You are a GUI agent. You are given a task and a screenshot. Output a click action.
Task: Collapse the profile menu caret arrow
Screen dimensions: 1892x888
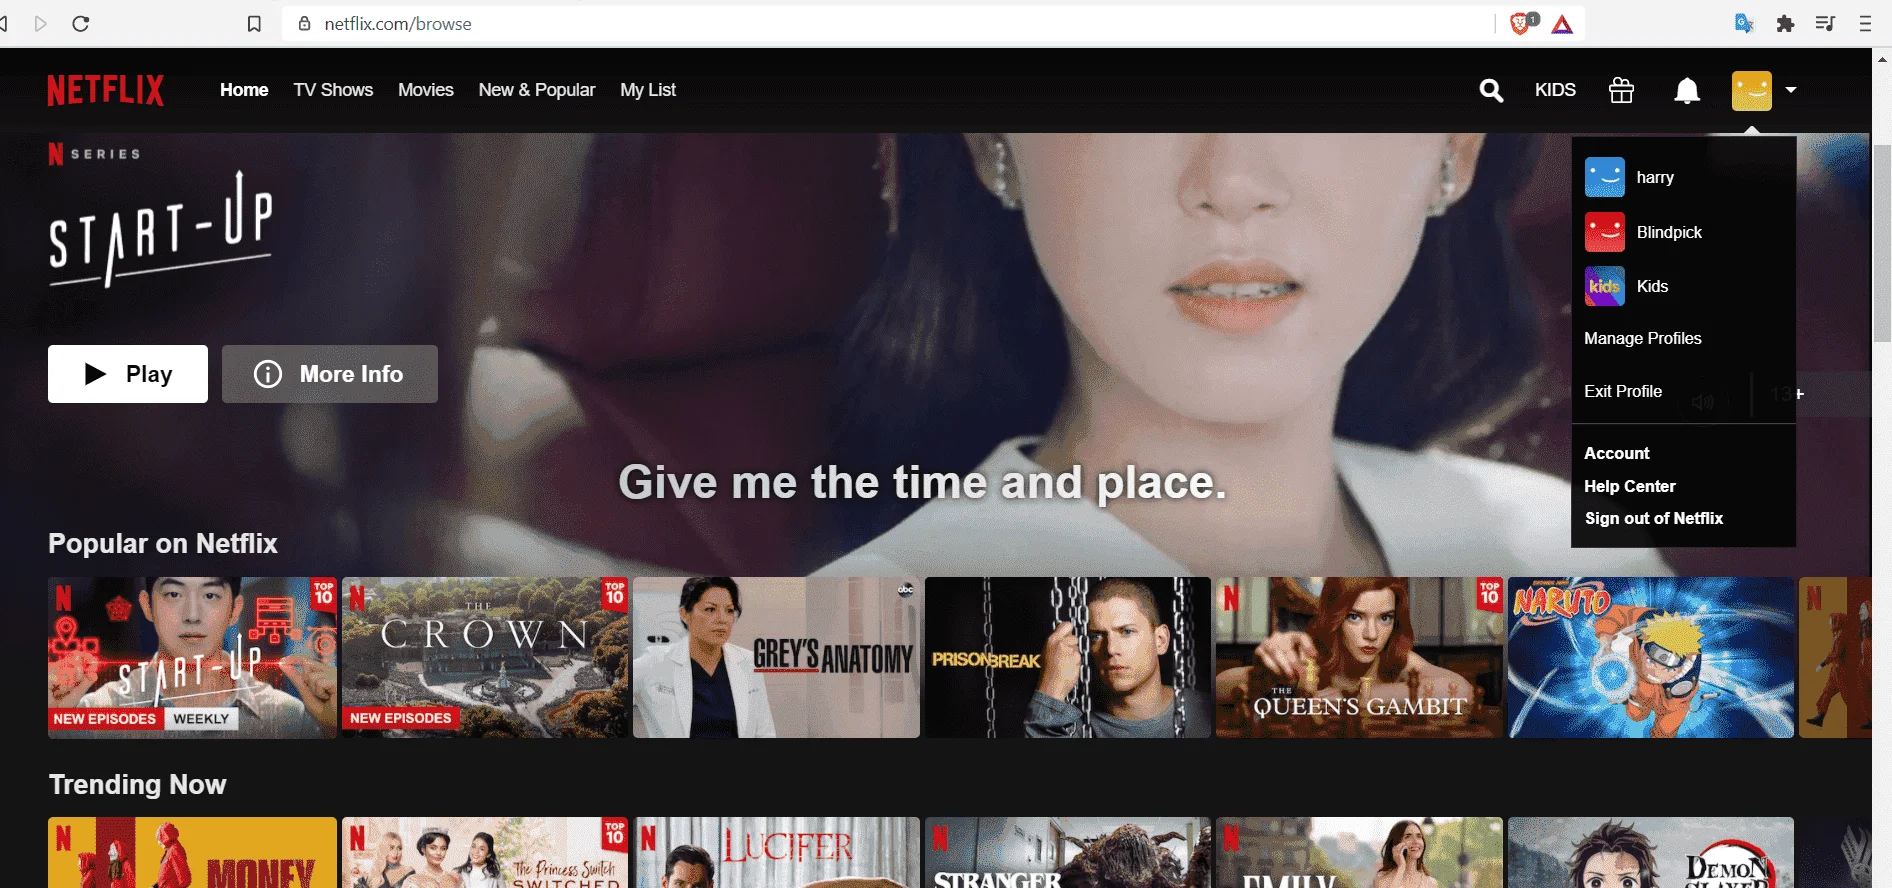(x=1791, y=90)
